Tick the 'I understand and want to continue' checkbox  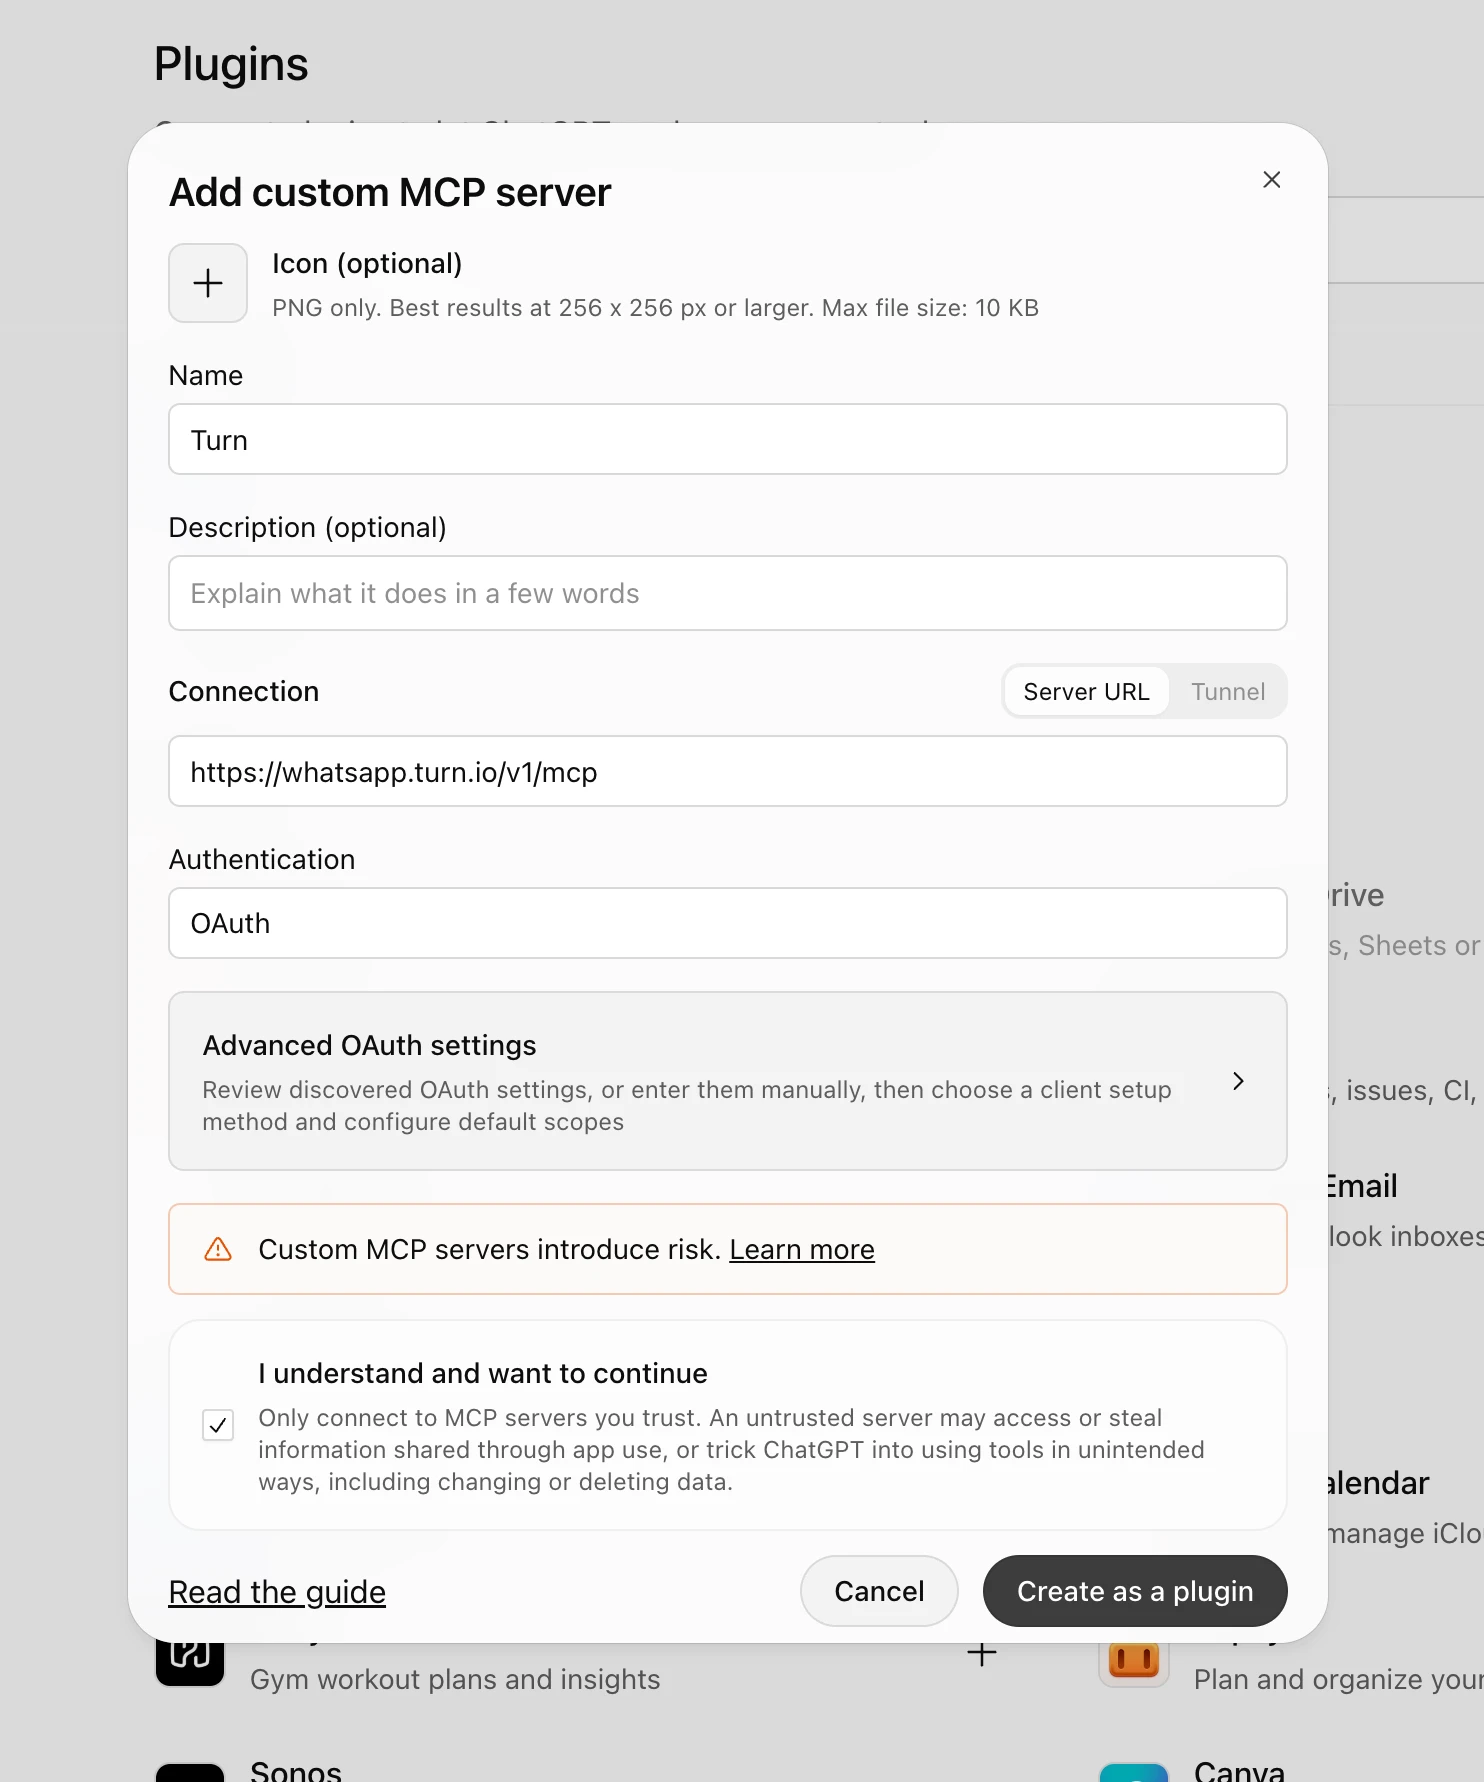[218, 1425]
